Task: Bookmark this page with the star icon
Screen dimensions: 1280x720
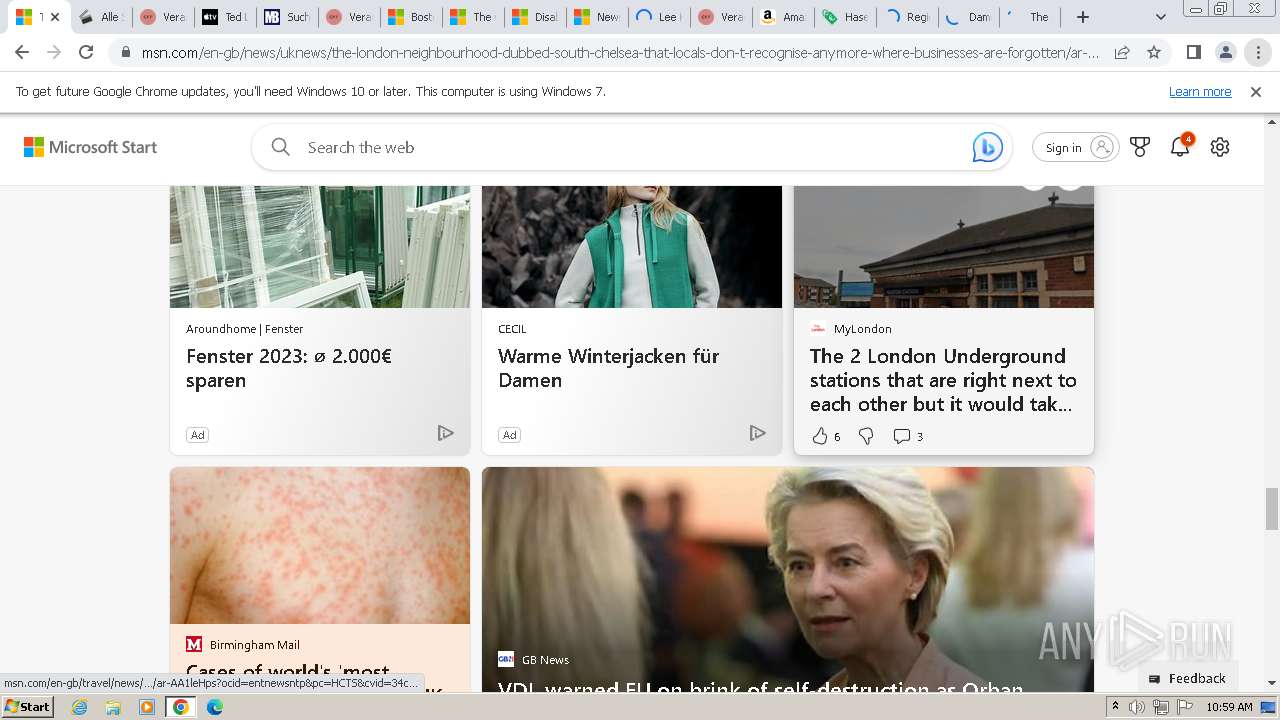Action: click(1154, 52)
